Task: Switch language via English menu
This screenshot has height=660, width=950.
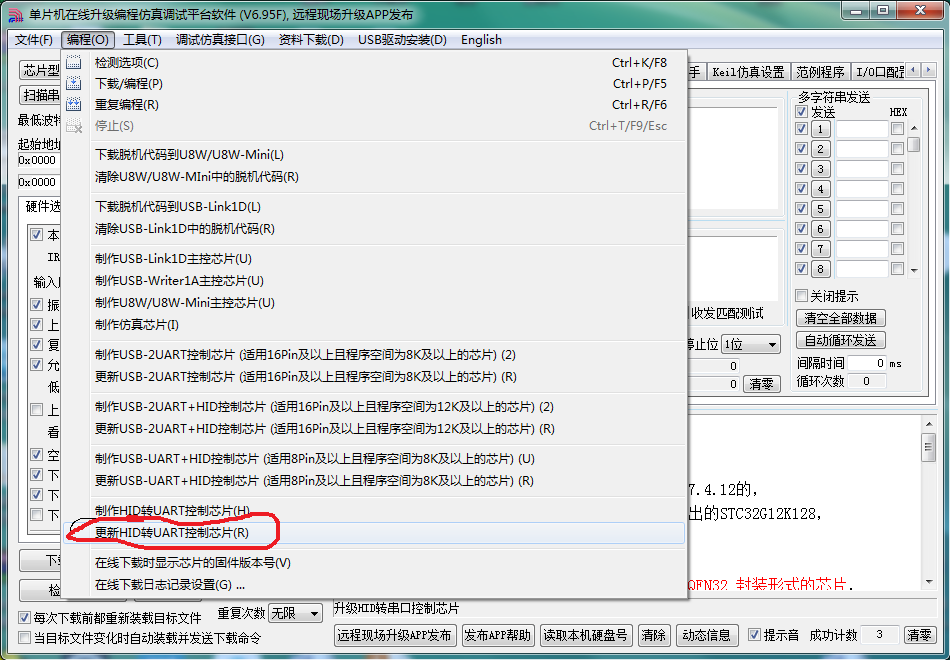Action: click(482, 40)
